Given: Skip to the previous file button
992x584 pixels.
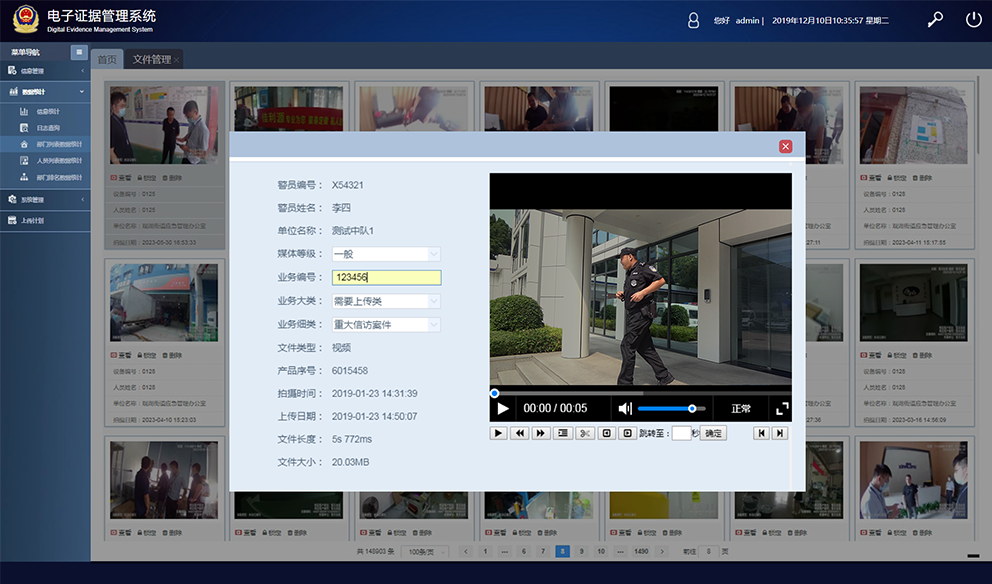Looking at the screenshot, I should 761,433.
